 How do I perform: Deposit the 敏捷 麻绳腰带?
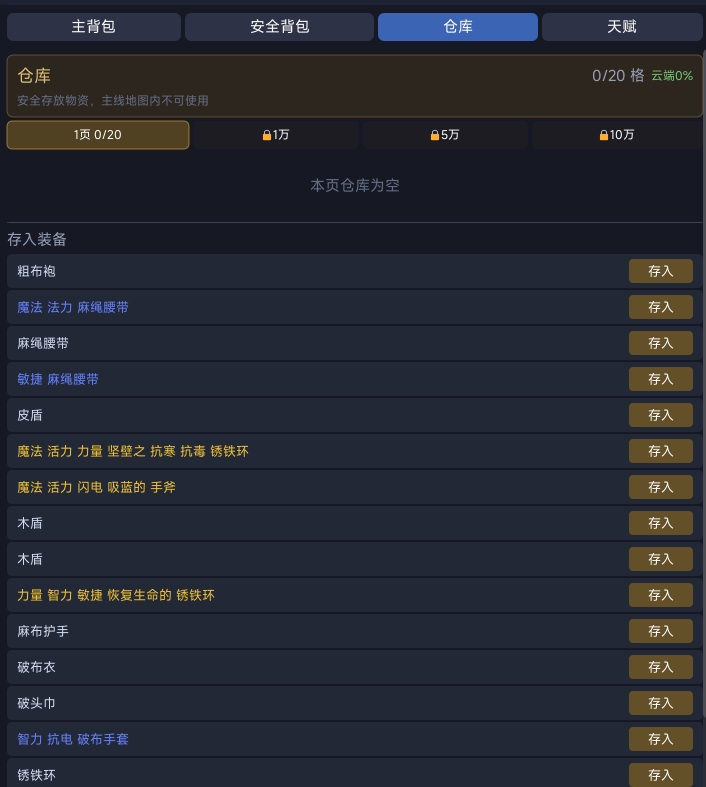(x=660, y=379)
